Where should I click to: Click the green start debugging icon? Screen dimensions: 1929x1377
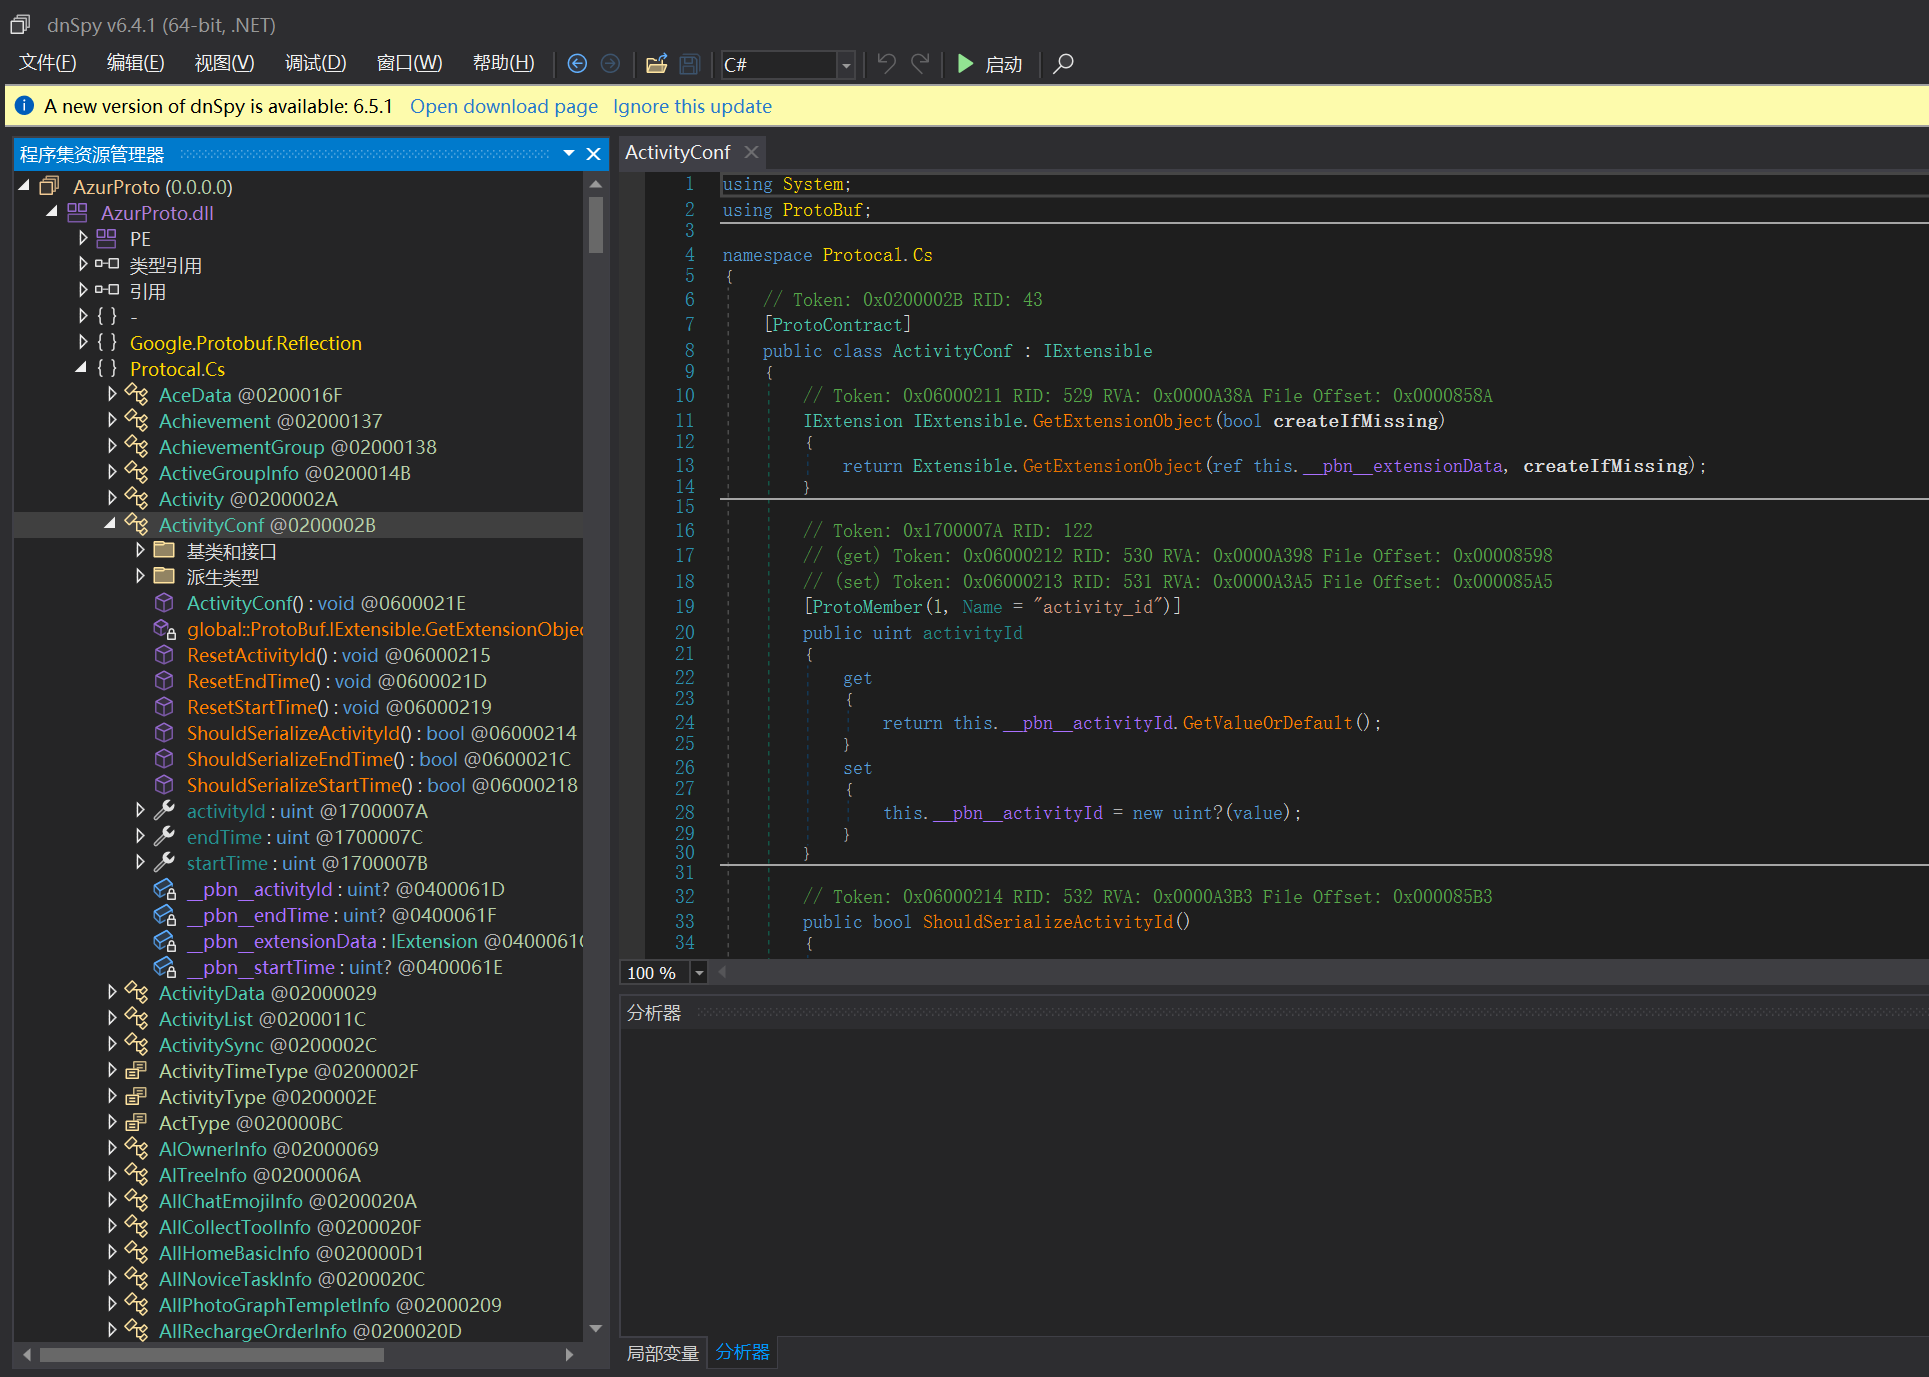click(965, 64)
